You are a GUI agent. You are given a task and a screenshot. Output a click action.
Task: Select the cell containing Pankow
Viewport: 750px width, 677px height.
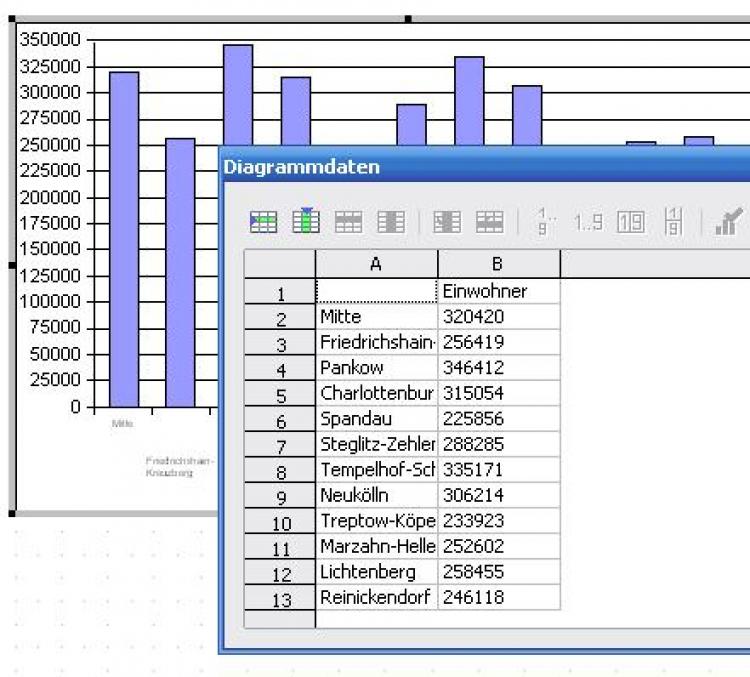[376, 368]
